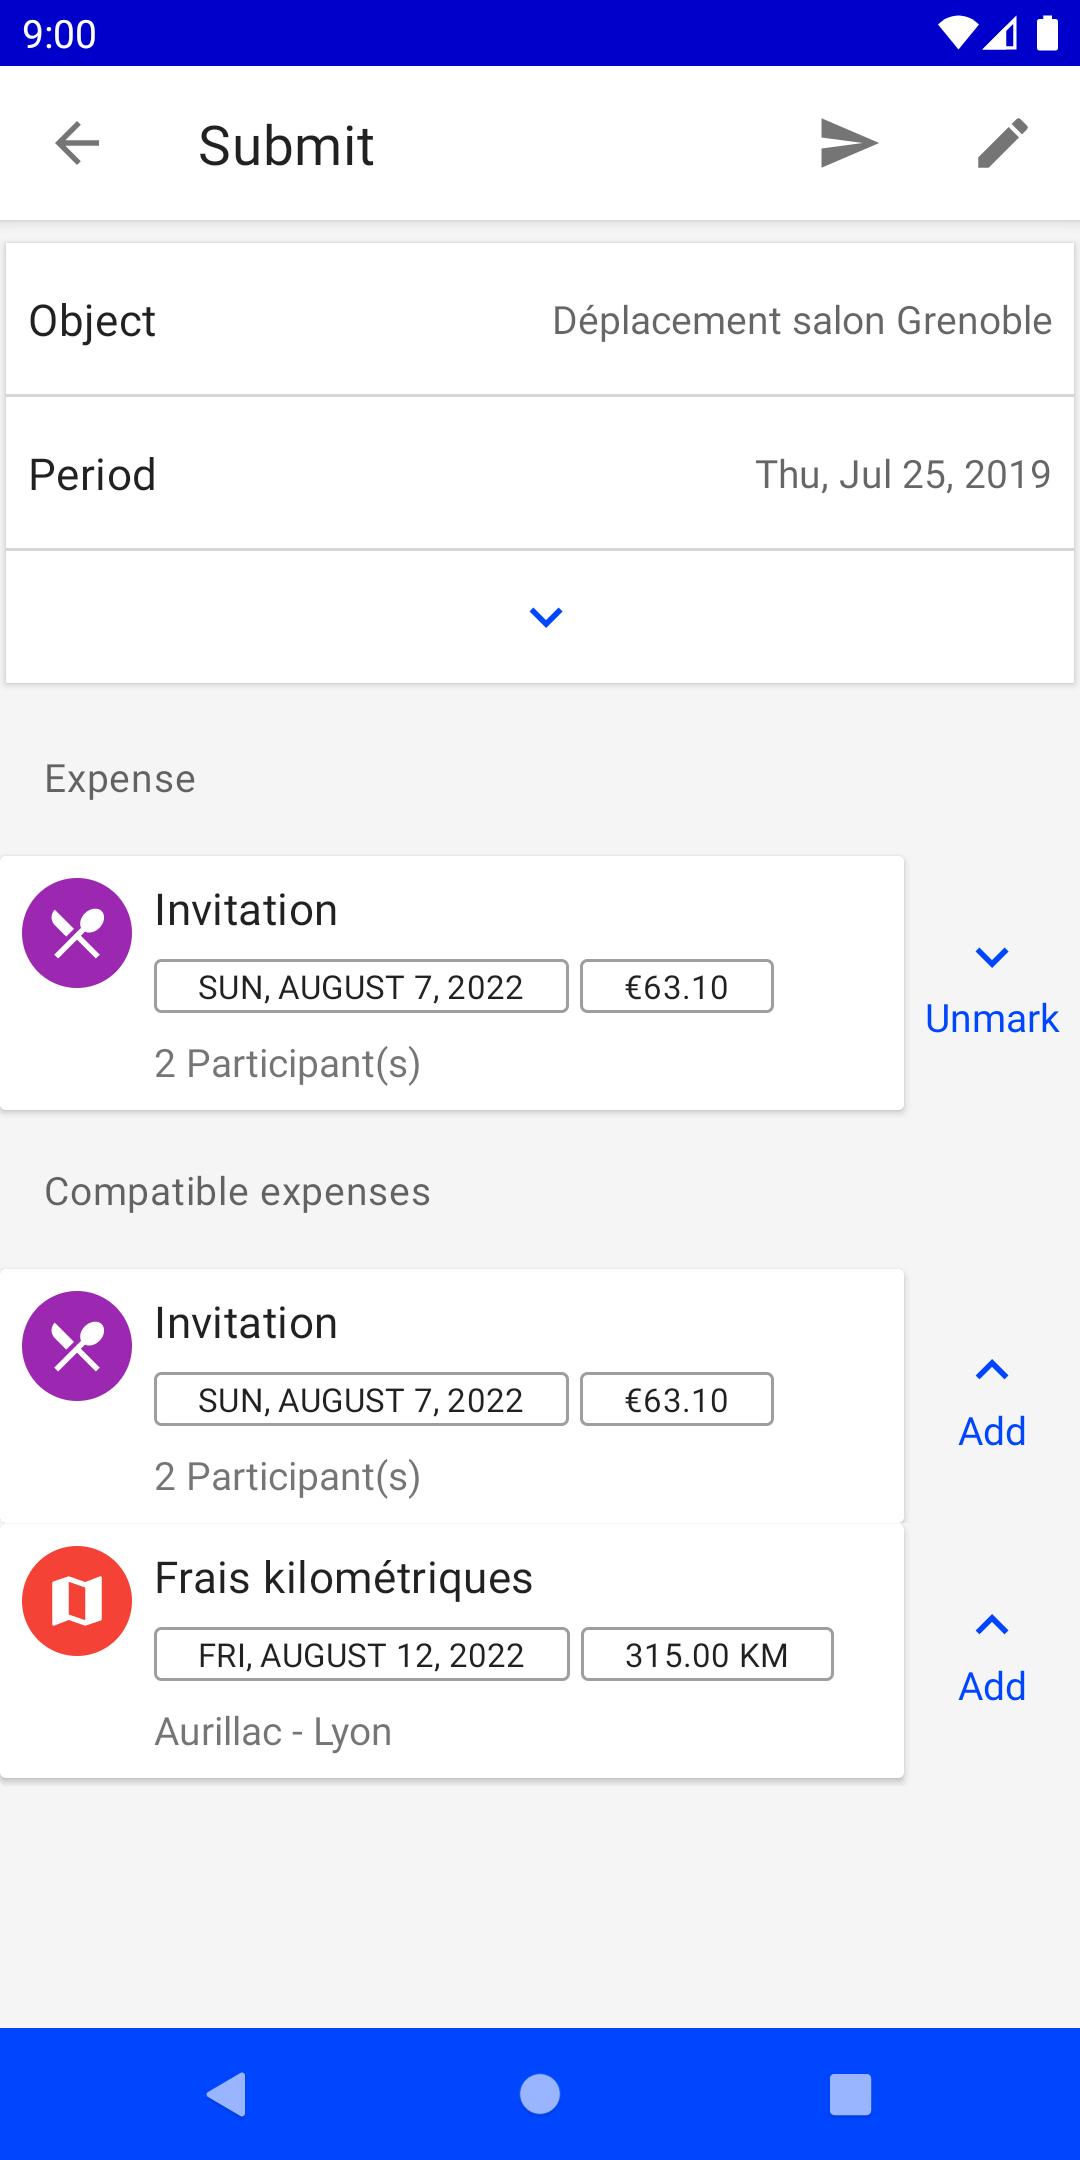
Task: Tap Android recent apps square button
Action: tap(851, 2094)
